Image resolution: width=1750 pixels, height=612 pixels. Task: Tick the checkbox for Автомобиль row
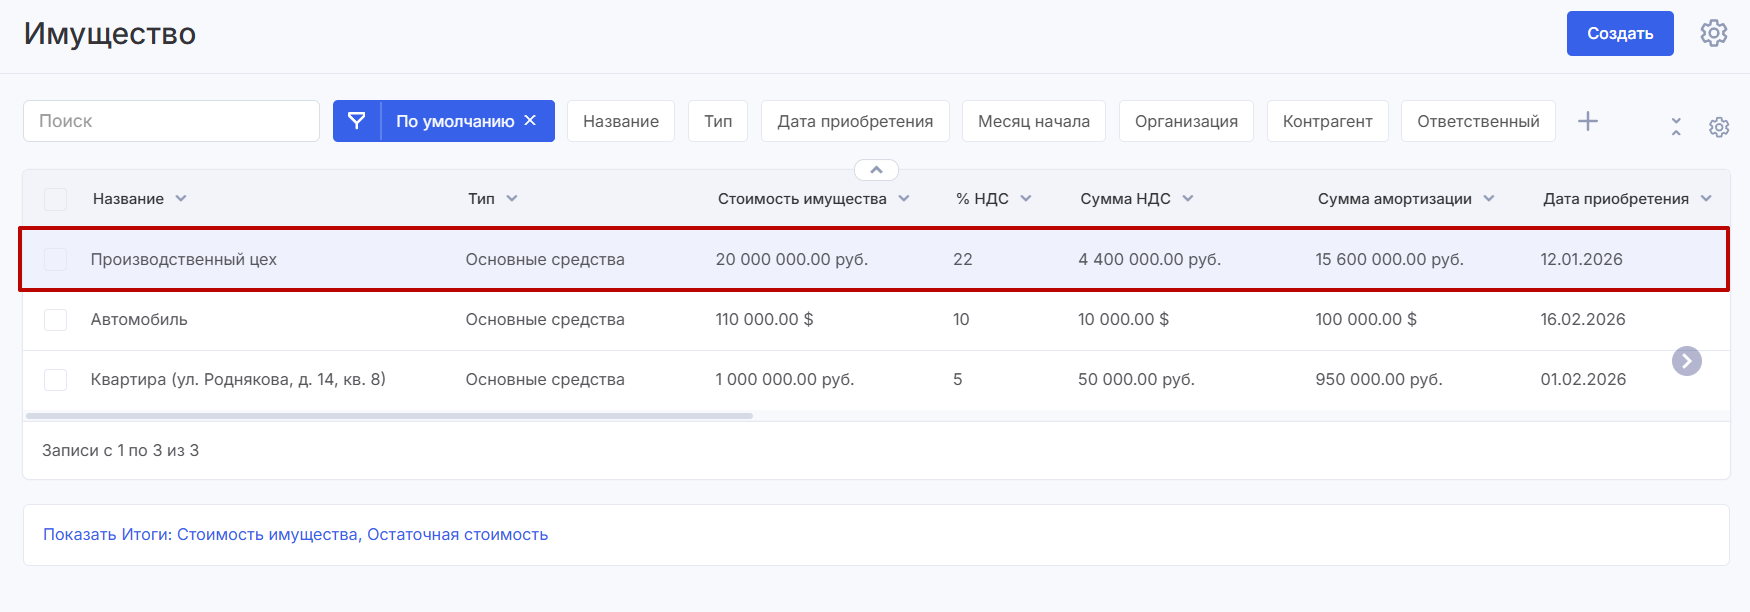click(56, 319)
